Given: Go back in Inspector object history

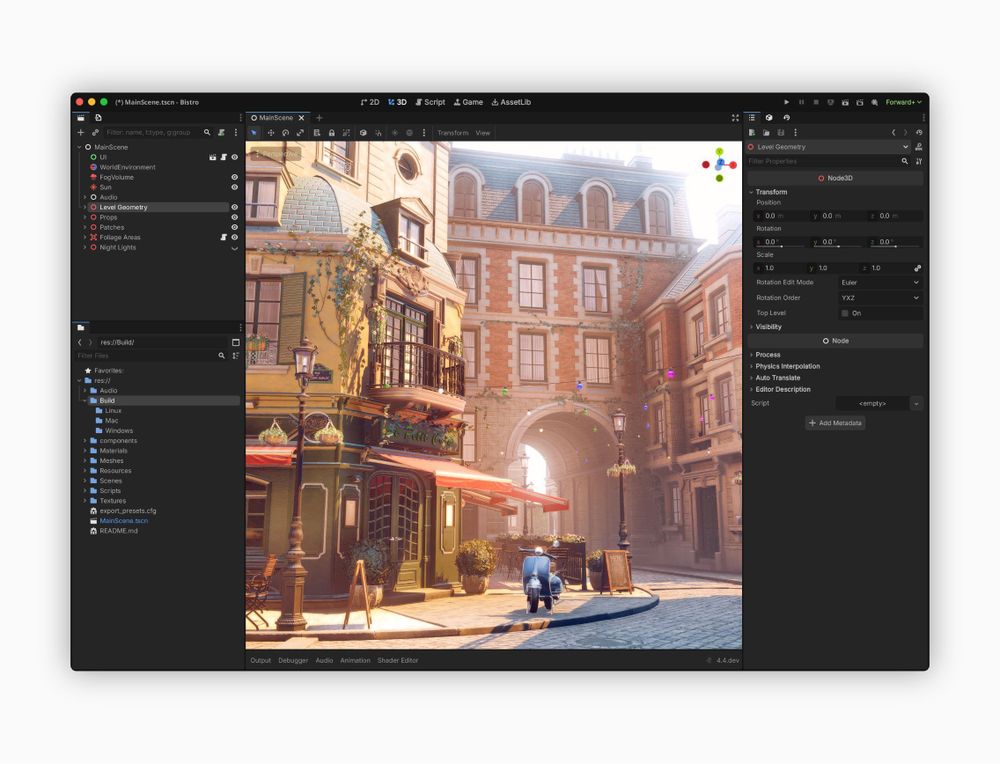Looking at the screenshot, I should pos(893,133).
